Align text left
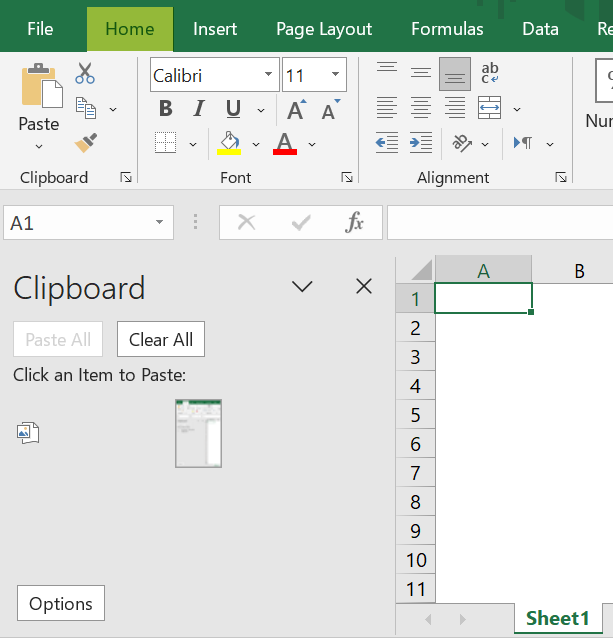The height and width of the screenshot is (638, 613). click(386, 108)
